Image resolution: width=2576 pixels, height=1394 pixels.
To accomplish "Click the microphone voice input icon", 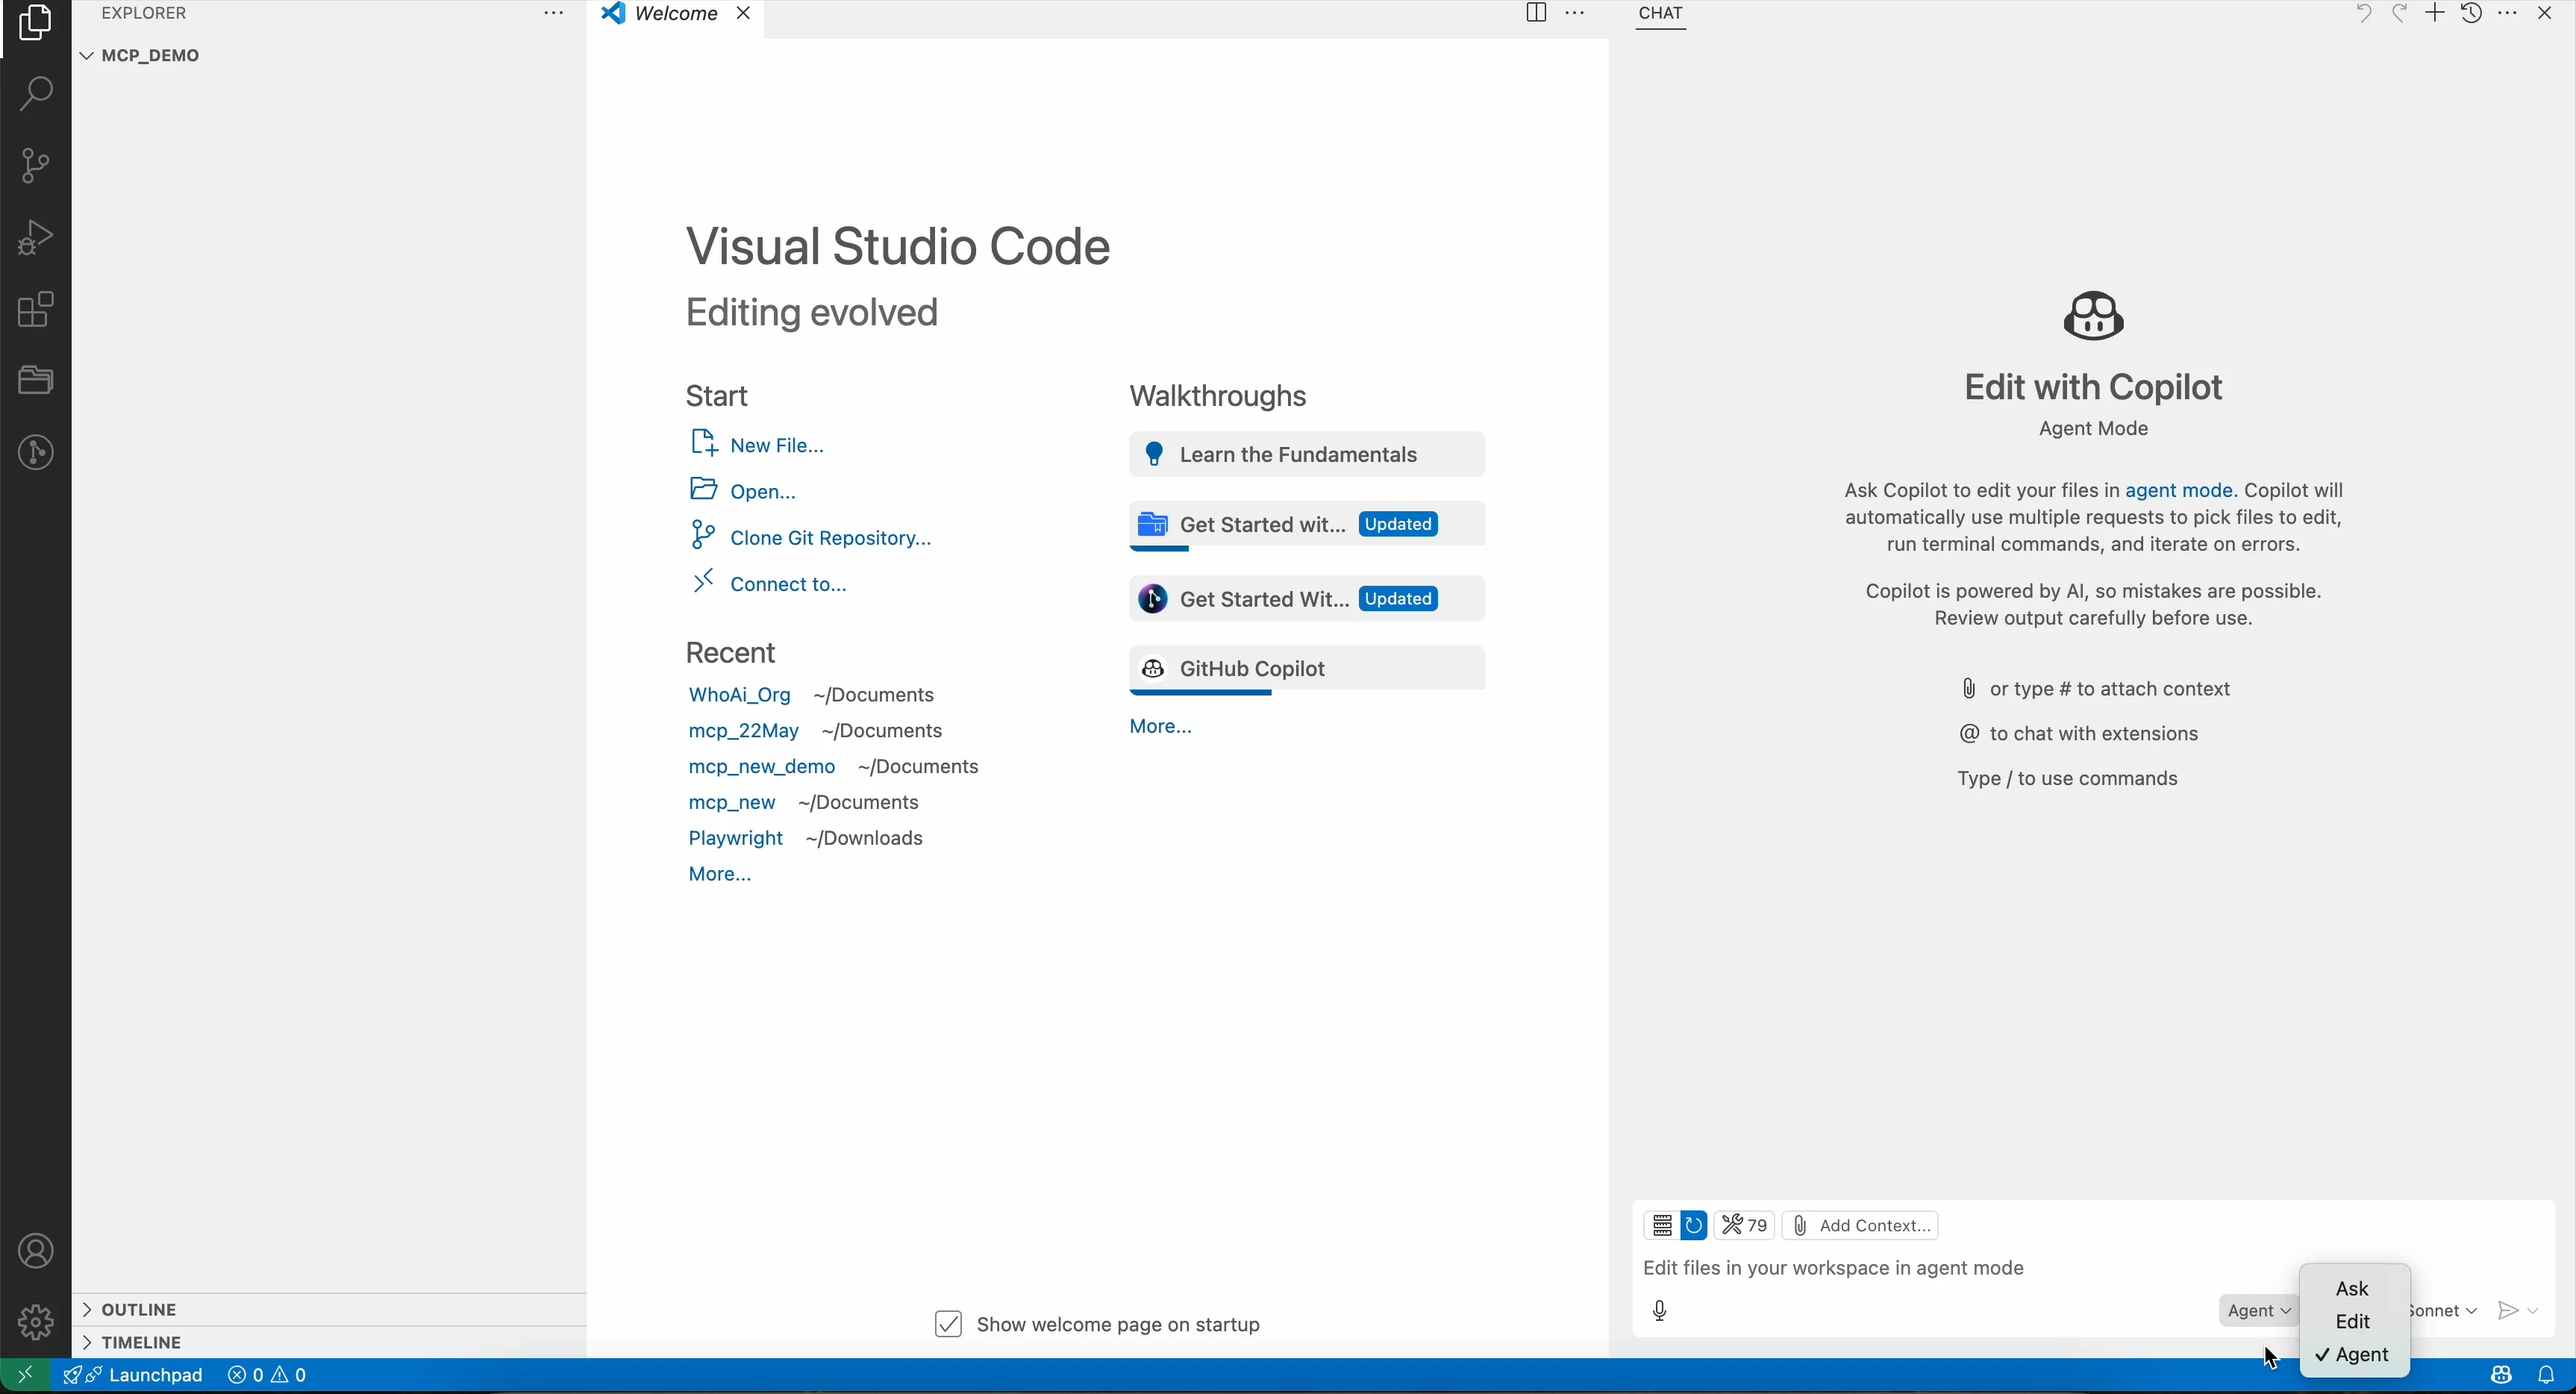I will 1660,1312.
